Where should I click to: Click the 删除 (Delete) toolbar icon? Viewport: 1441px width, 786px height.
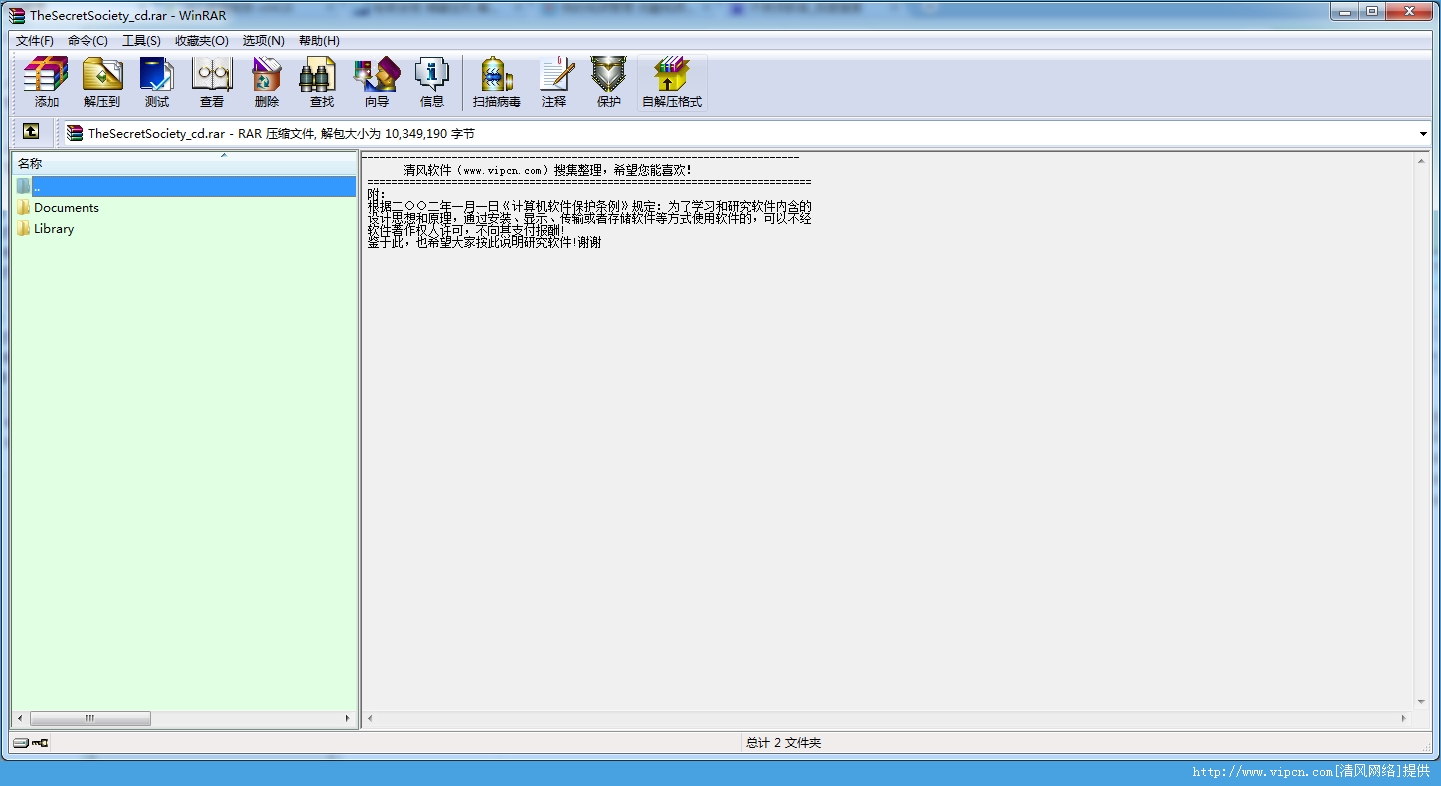click(267, 82)
